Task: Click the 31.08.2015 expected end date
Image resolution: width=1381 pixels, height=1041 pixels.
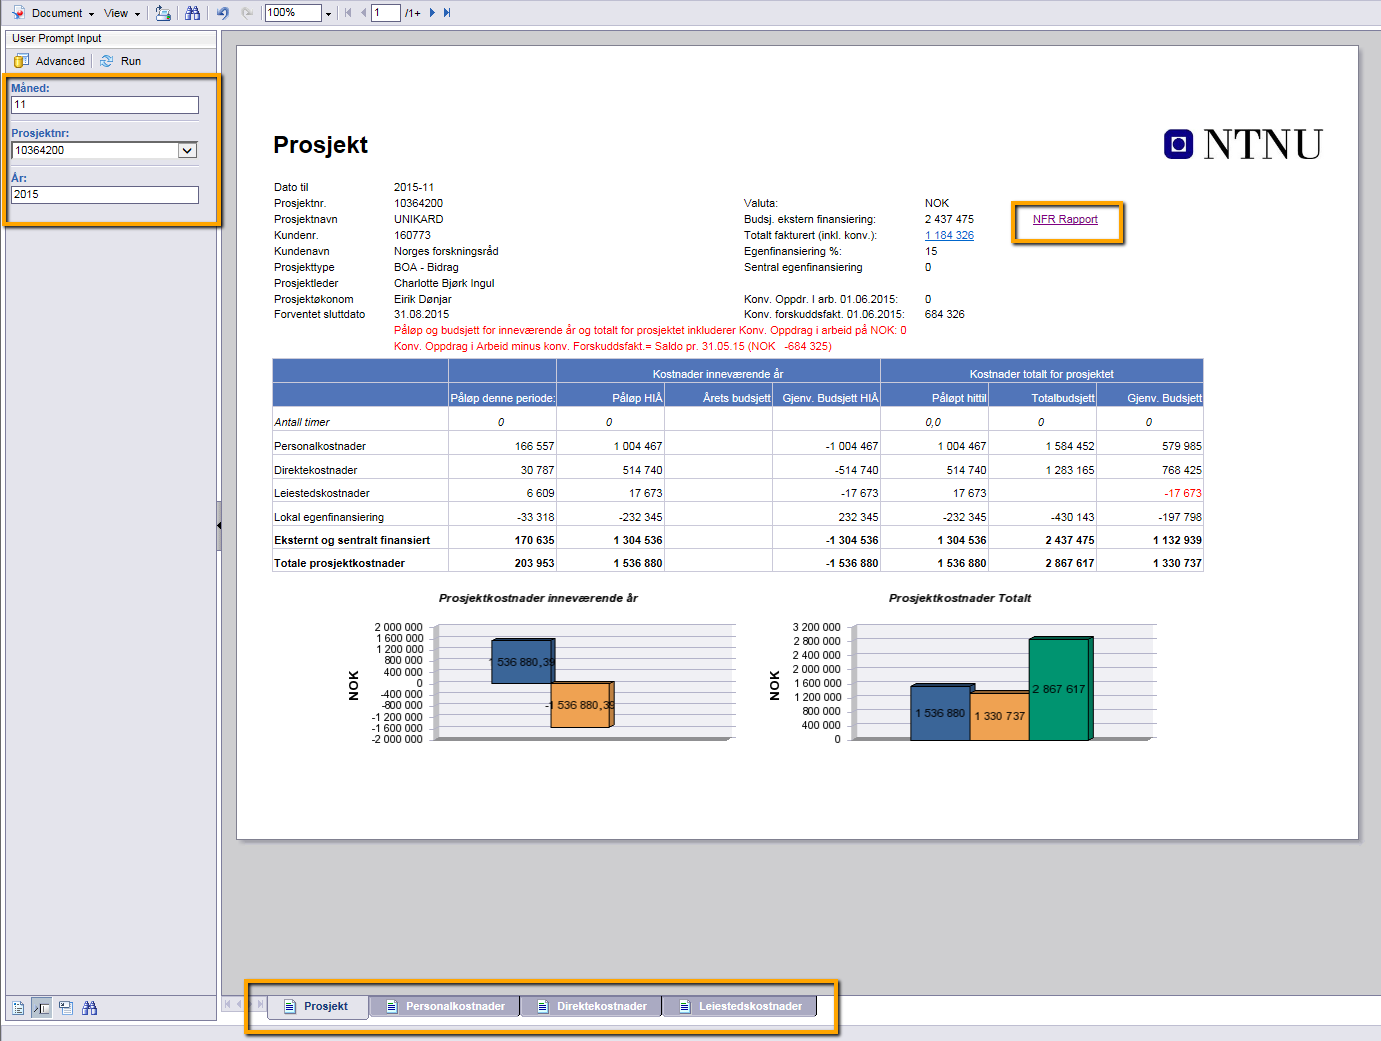Action: pos(421,315)
